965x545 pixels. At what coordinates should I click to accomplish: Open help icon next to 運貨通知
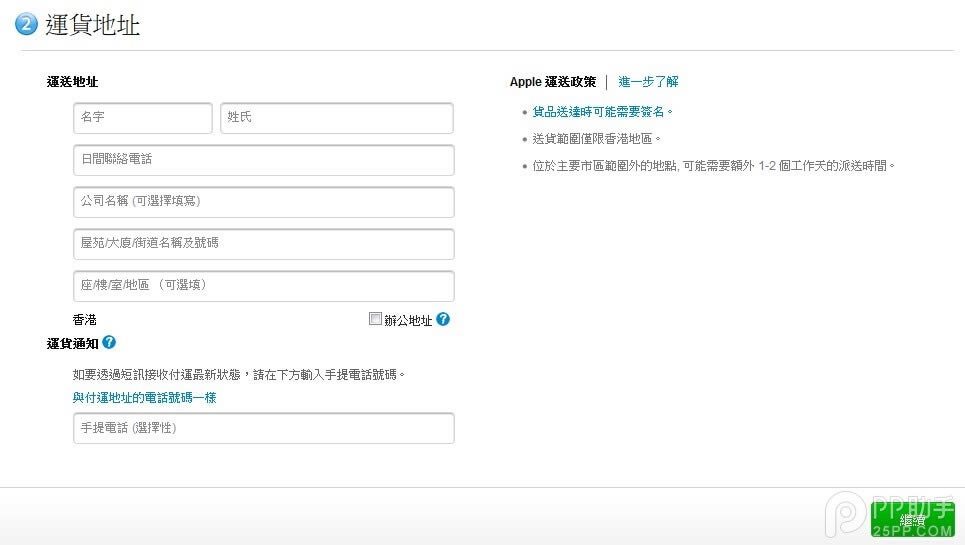click(109, 342)
